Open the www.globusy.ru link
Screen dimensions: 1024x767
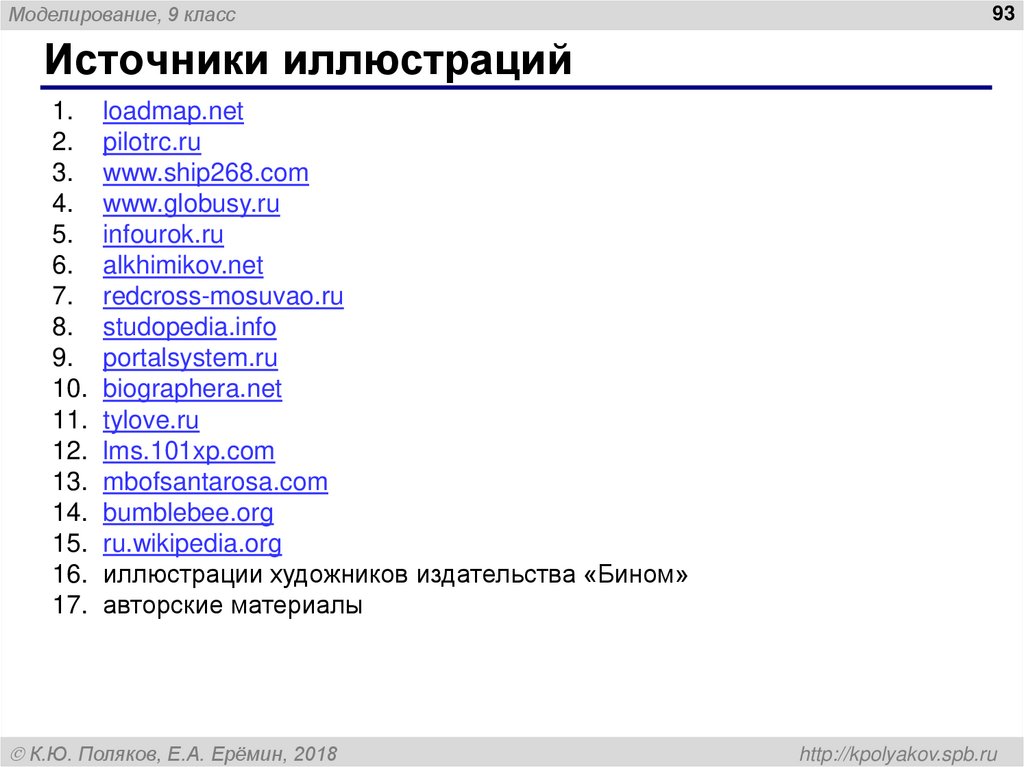point(191,204)
